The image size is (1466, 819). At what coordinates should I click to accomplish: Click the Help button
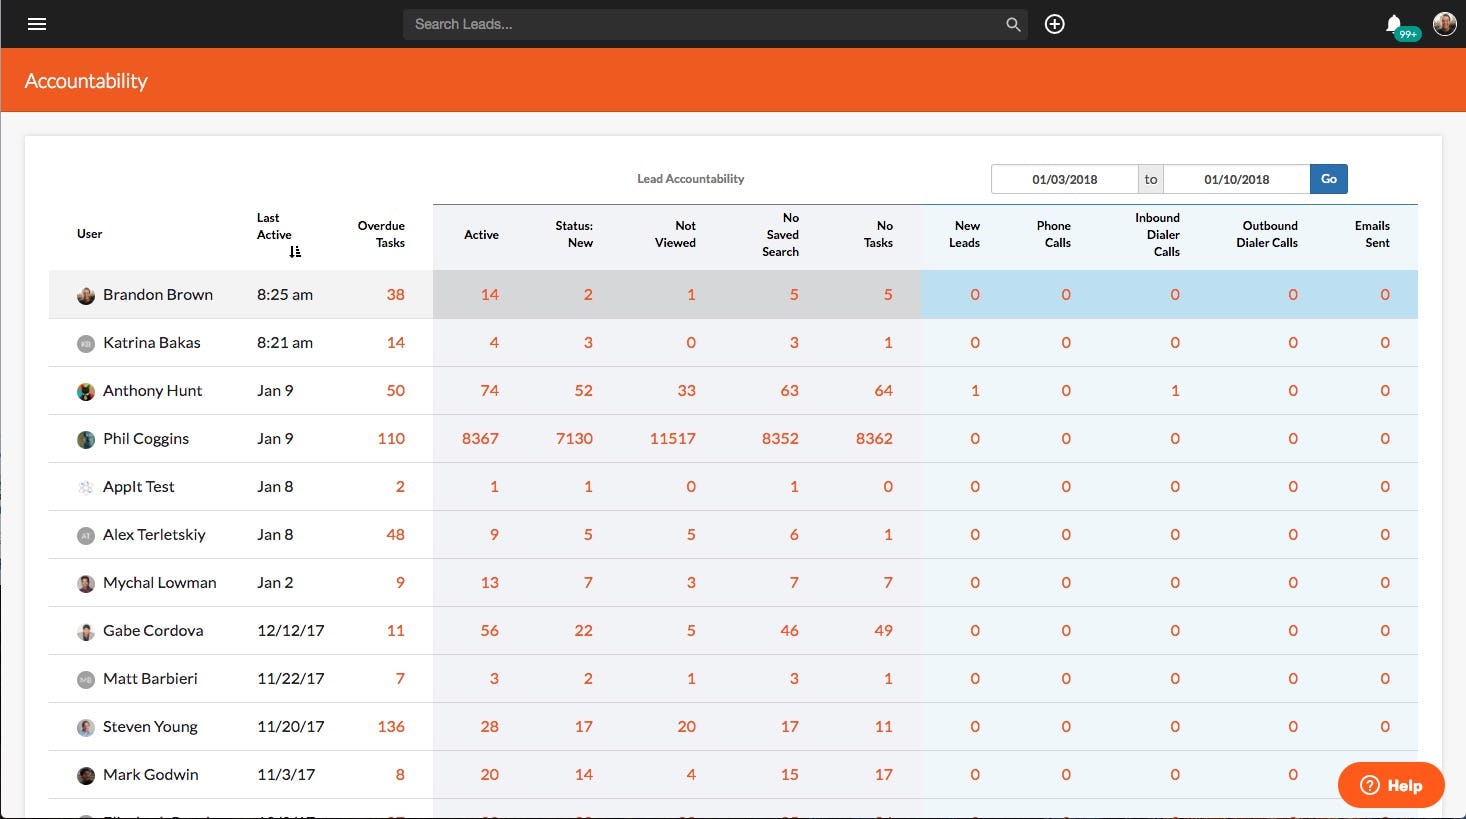pyautogui.click(x=1391, y=785)
